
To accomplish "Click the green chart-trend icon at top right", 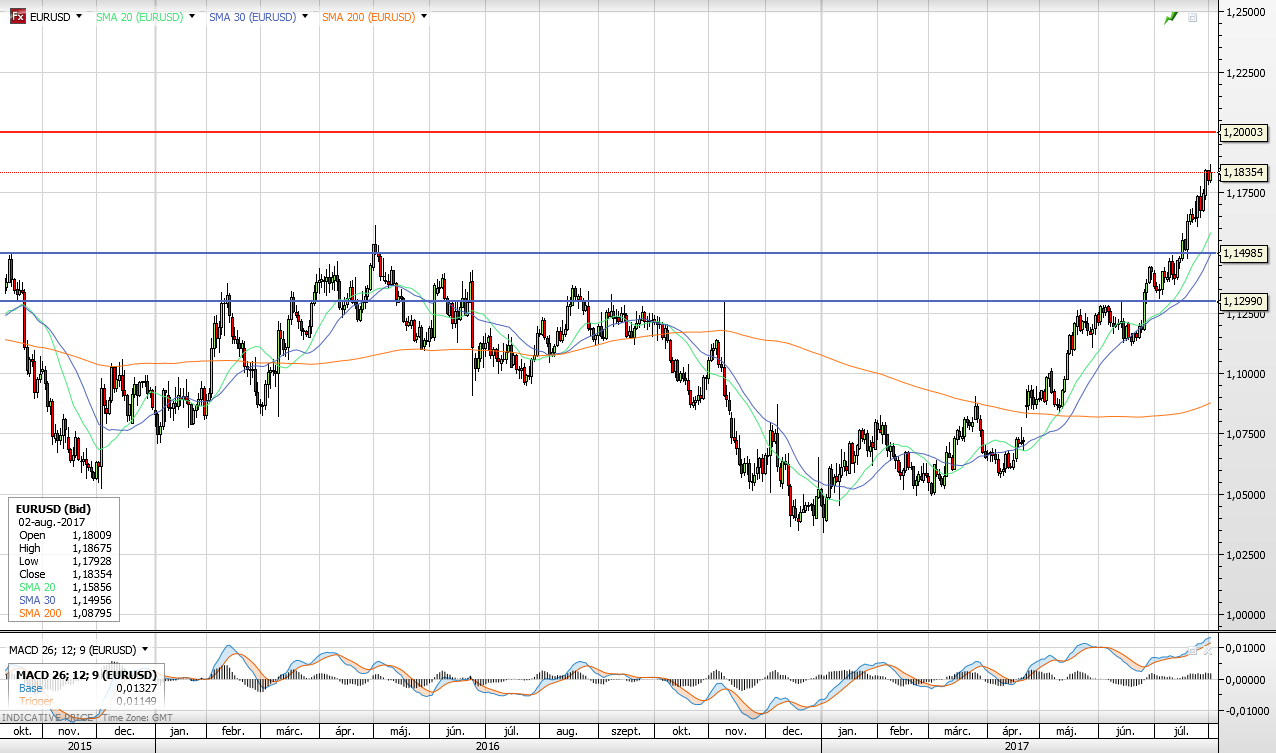I will click(1171, 17).
